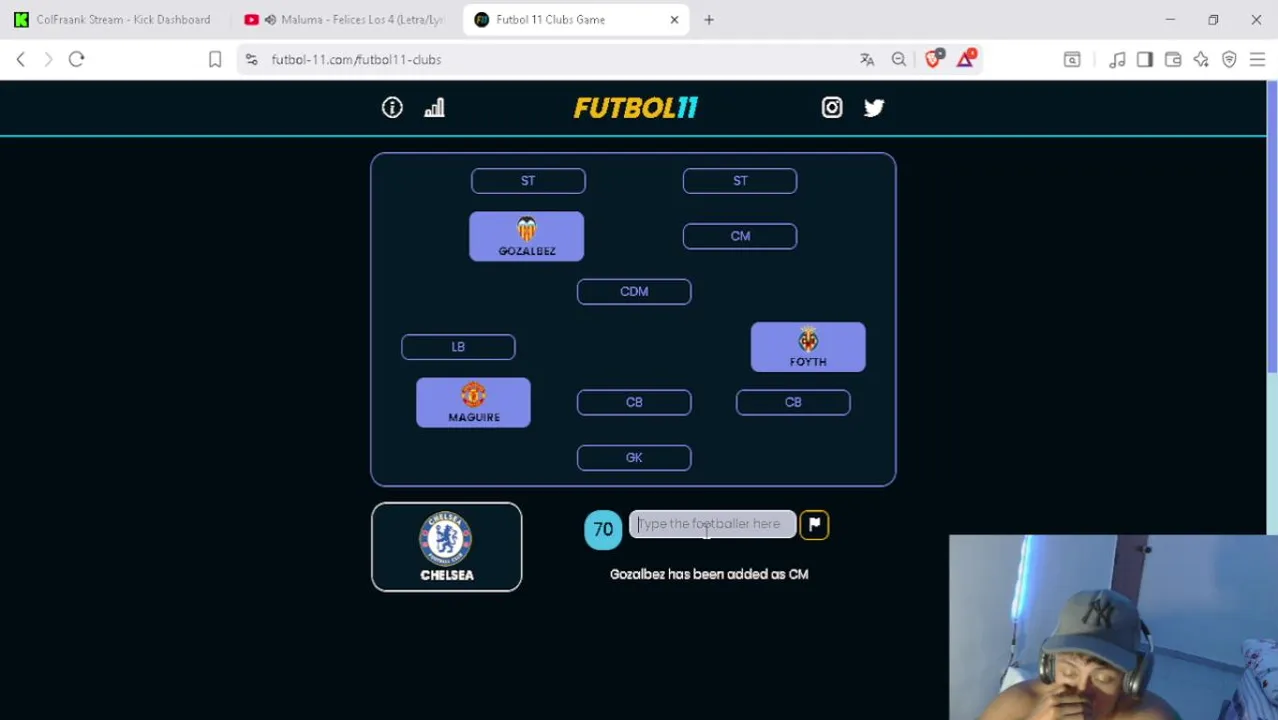Click the Brave Rewards triangle icon

(965, 59)
